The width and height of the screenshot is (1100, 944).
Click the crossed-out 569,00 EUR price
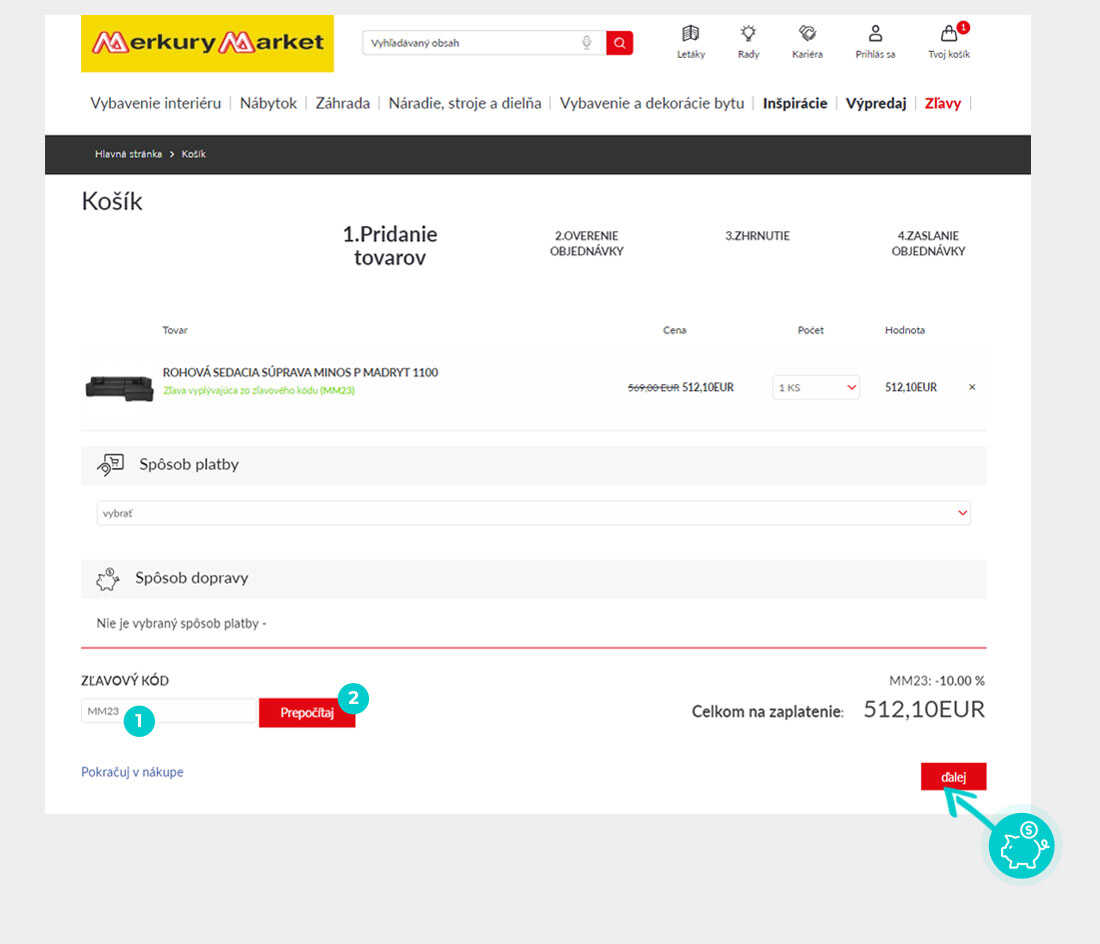(653, 388)
